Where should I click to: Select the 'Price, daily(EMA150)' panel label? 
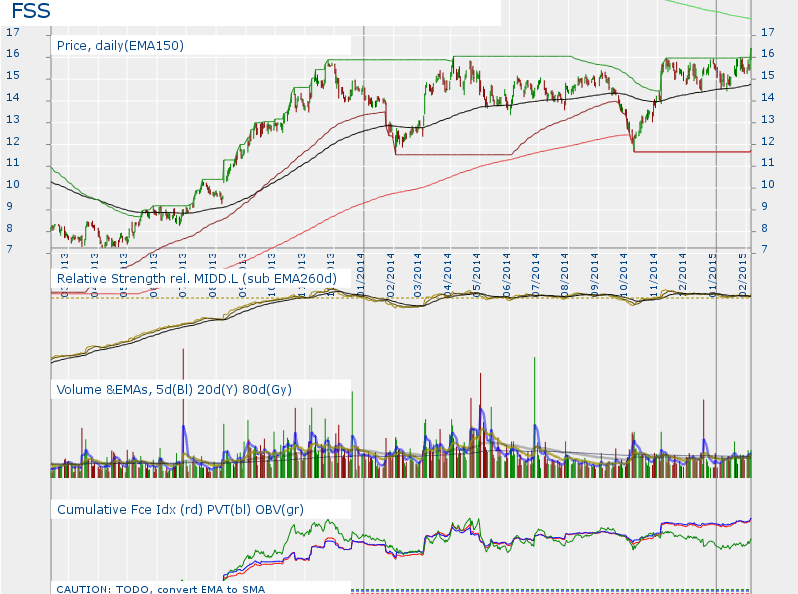click(120, 46)
